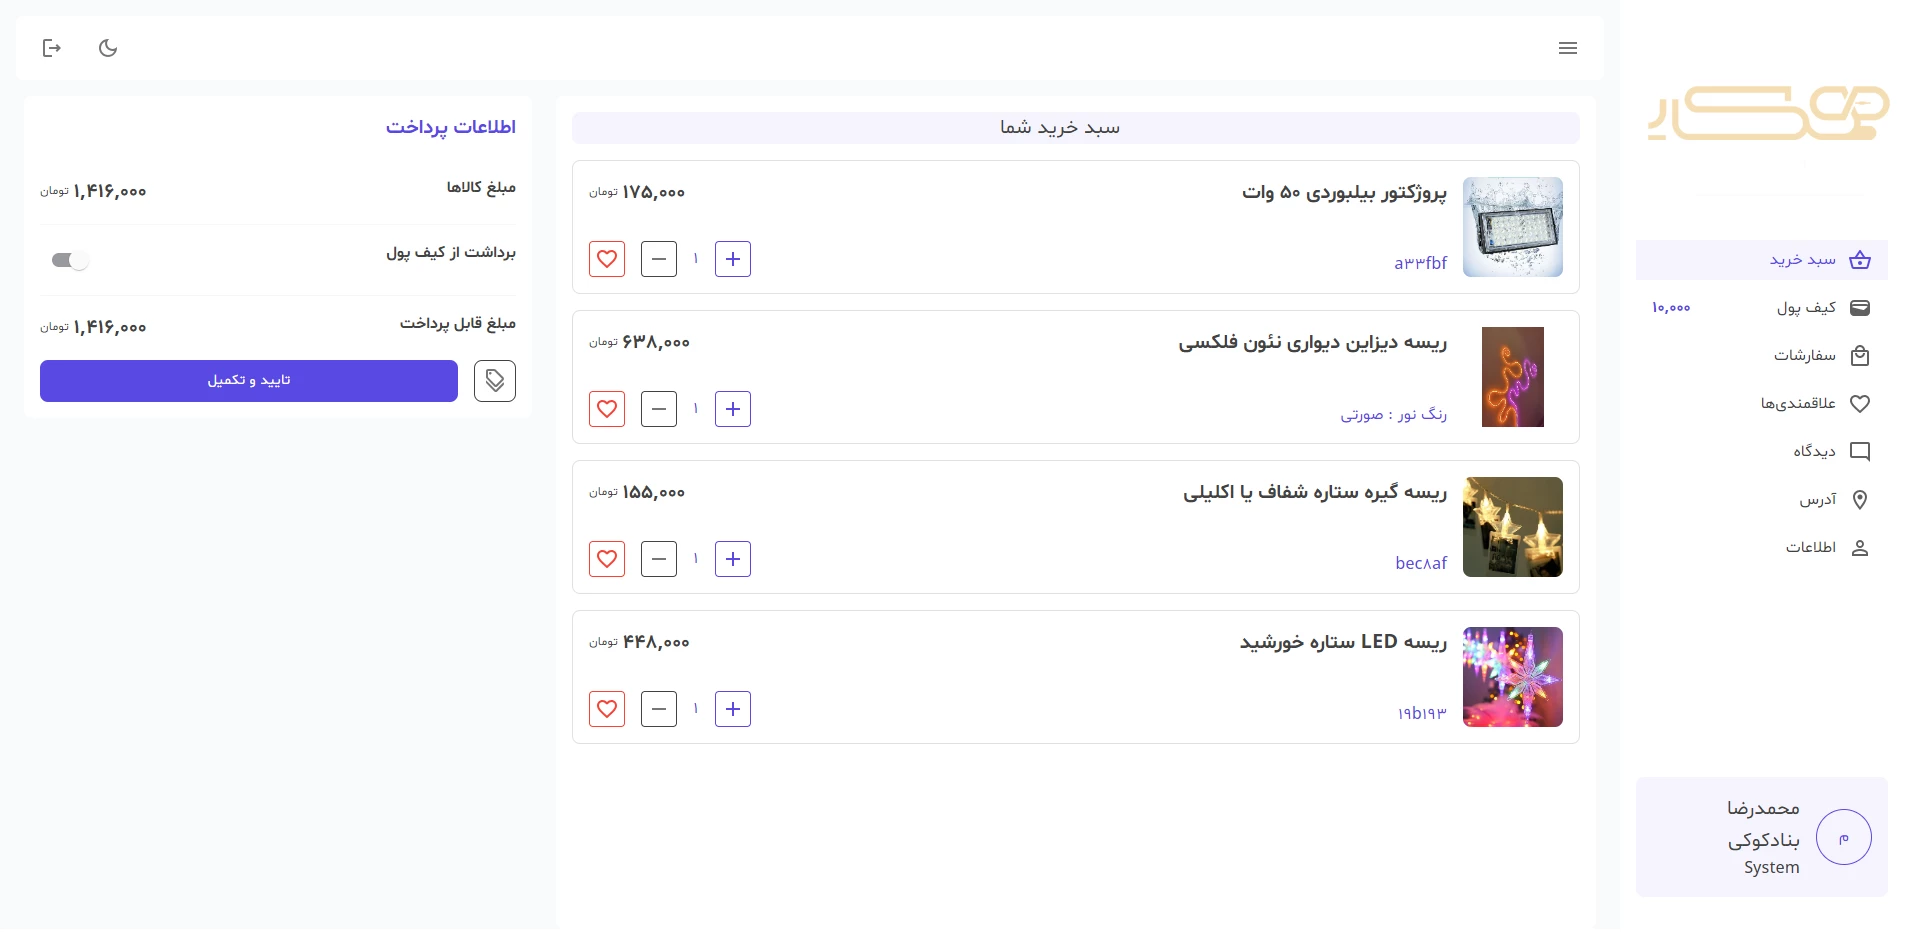Click the price ۶۳۸,۰۰۰ تومان
This screenshot has height=945, width=1920.
pyautogui.click(x=639, y=342)
